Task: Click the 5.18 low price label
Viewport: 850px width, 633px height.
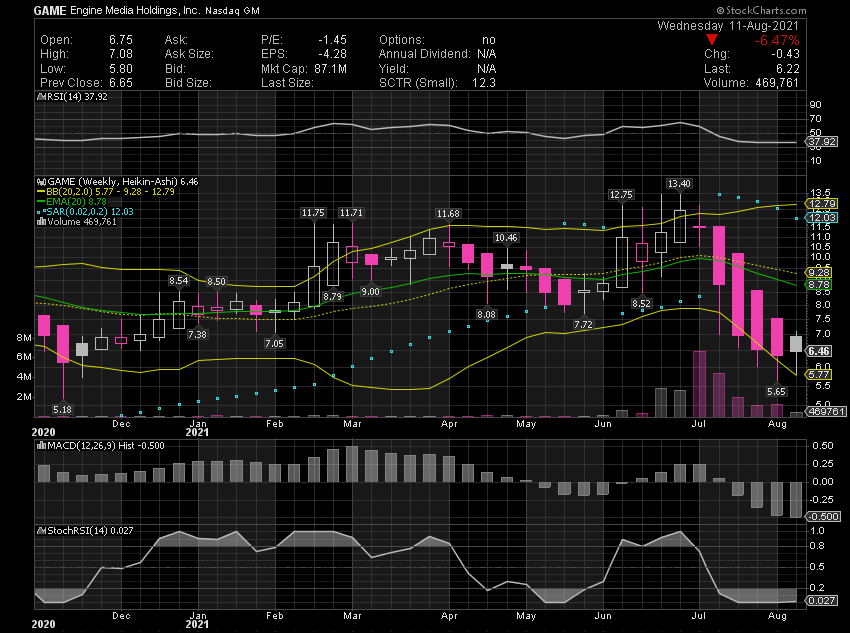Action: point(63,409)
